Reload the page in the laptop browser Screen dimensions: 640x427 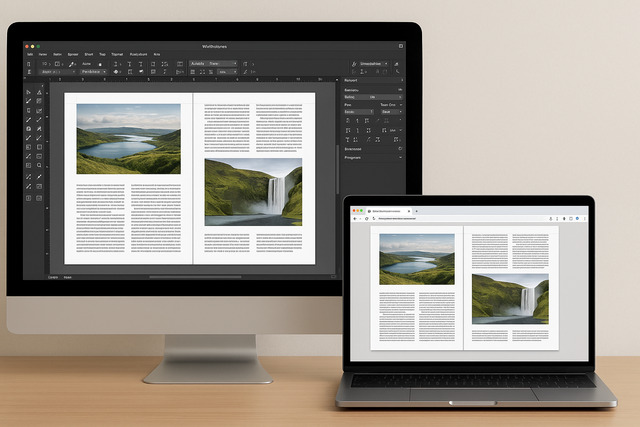[x=367, y=219]
